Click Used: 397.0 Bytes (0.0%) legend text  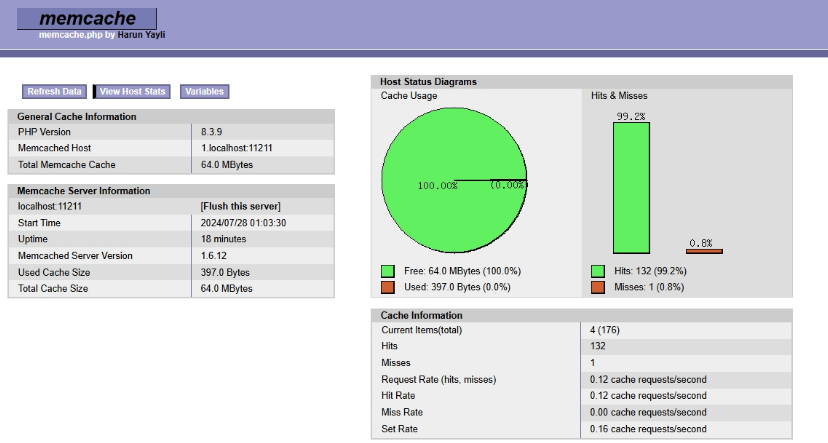coord(457,287)
